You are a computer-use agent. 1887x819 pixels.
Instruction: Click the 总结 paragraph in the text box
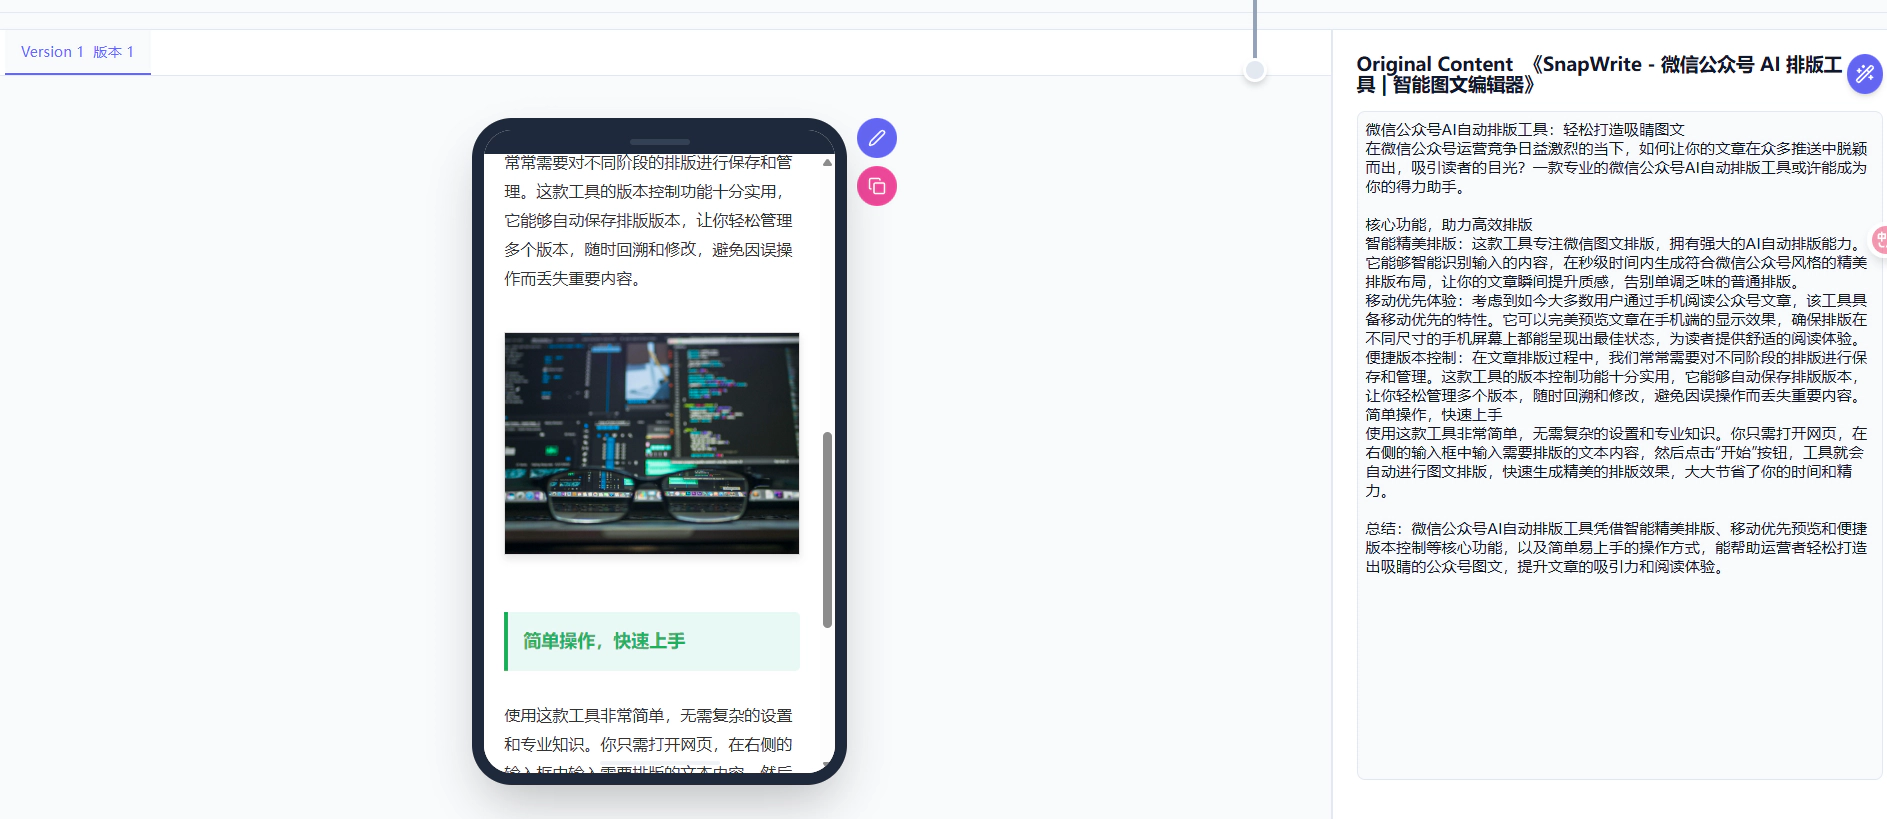tap(1615, 547)
